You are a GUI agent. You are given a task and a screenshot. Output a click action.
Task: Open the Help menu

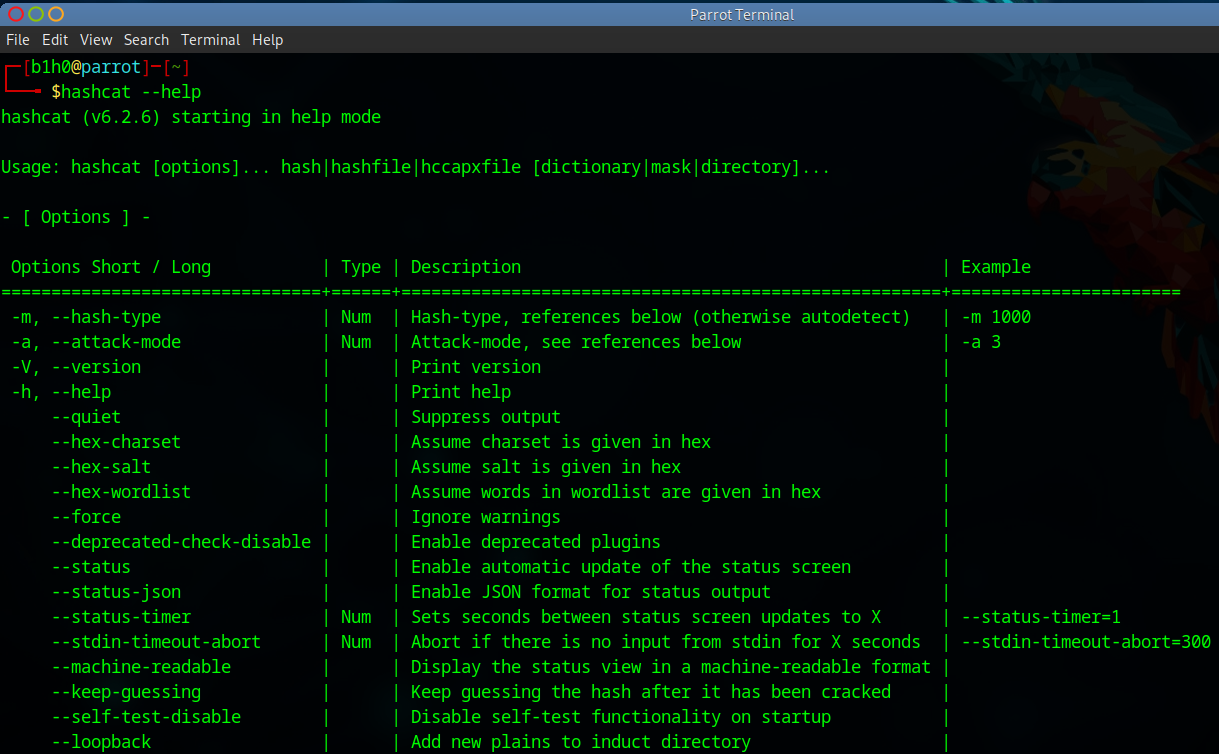[x=267, y=40]
